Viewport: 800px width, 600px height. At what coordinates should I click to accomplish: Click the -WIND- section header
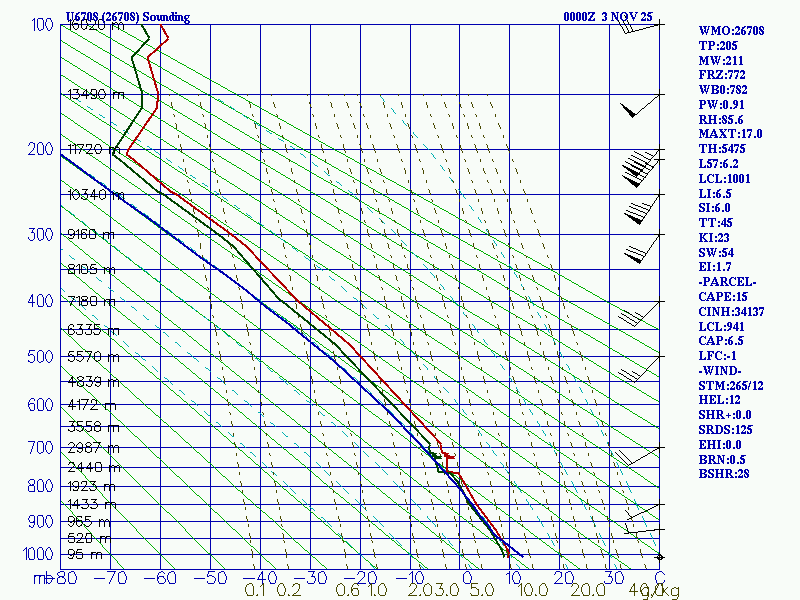pyautogui.click(x=720, y=370)
